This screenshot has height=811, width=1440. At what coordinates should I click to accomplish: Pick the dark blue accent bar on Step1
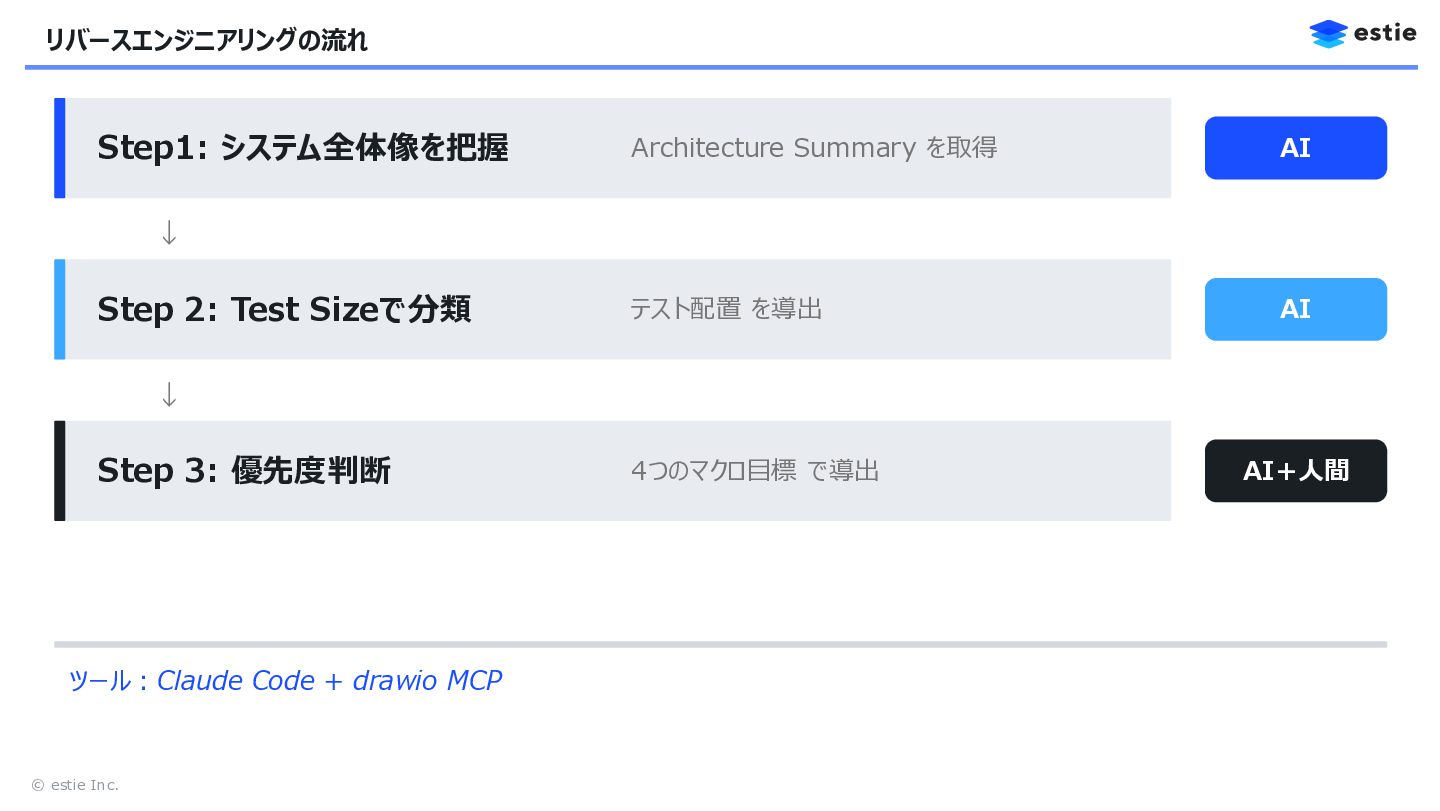[x=60, y=148]
